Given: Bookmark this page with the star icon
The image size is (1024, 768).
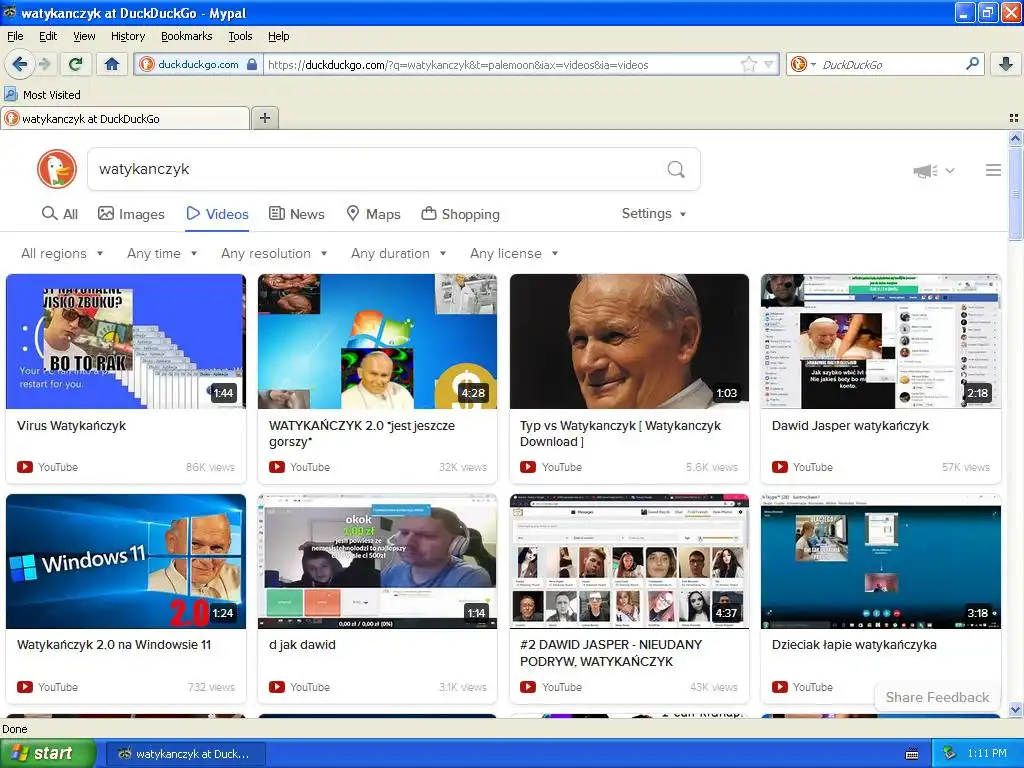Looking at the screenshot, I should click(x=748, y=64).
